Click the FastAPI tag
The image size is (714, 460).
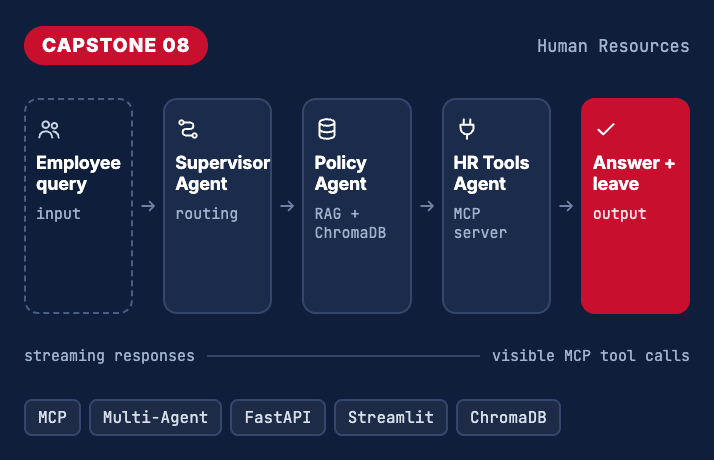pos(278,417)
